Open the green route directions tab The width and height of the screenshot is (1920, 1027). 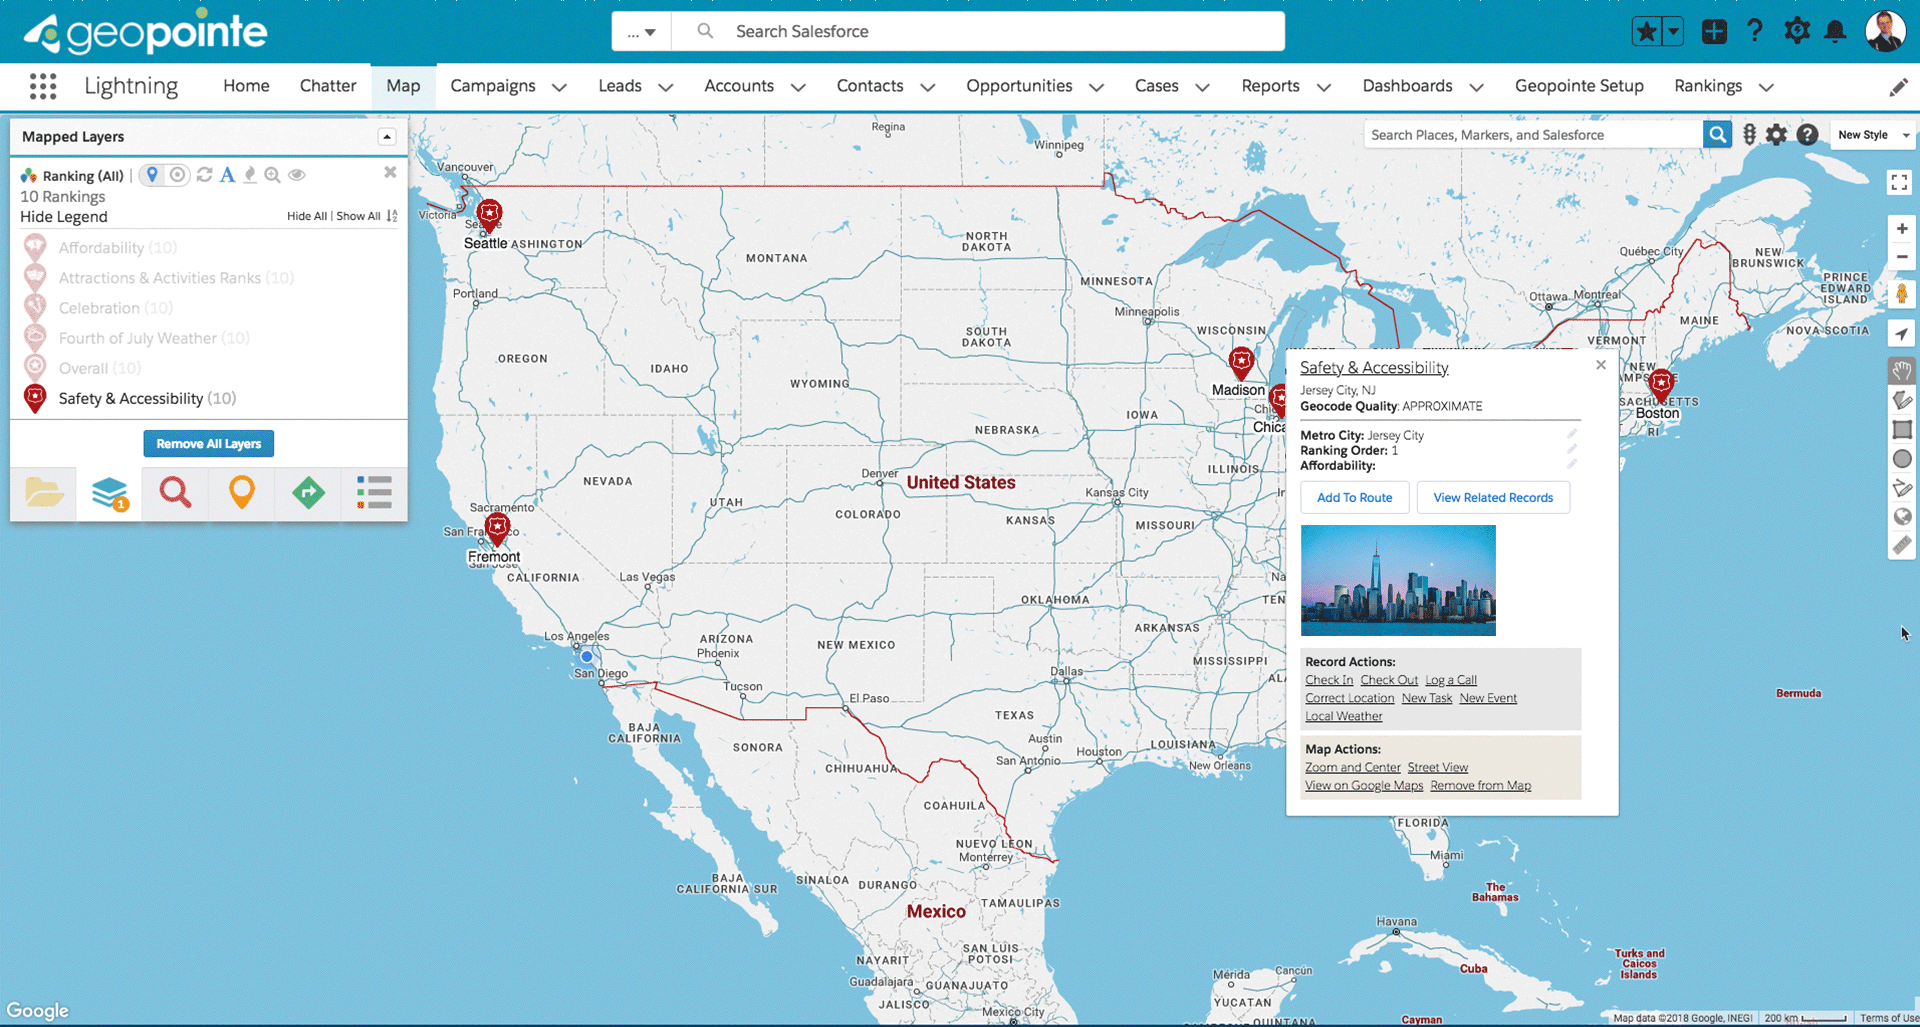point(308,493)
